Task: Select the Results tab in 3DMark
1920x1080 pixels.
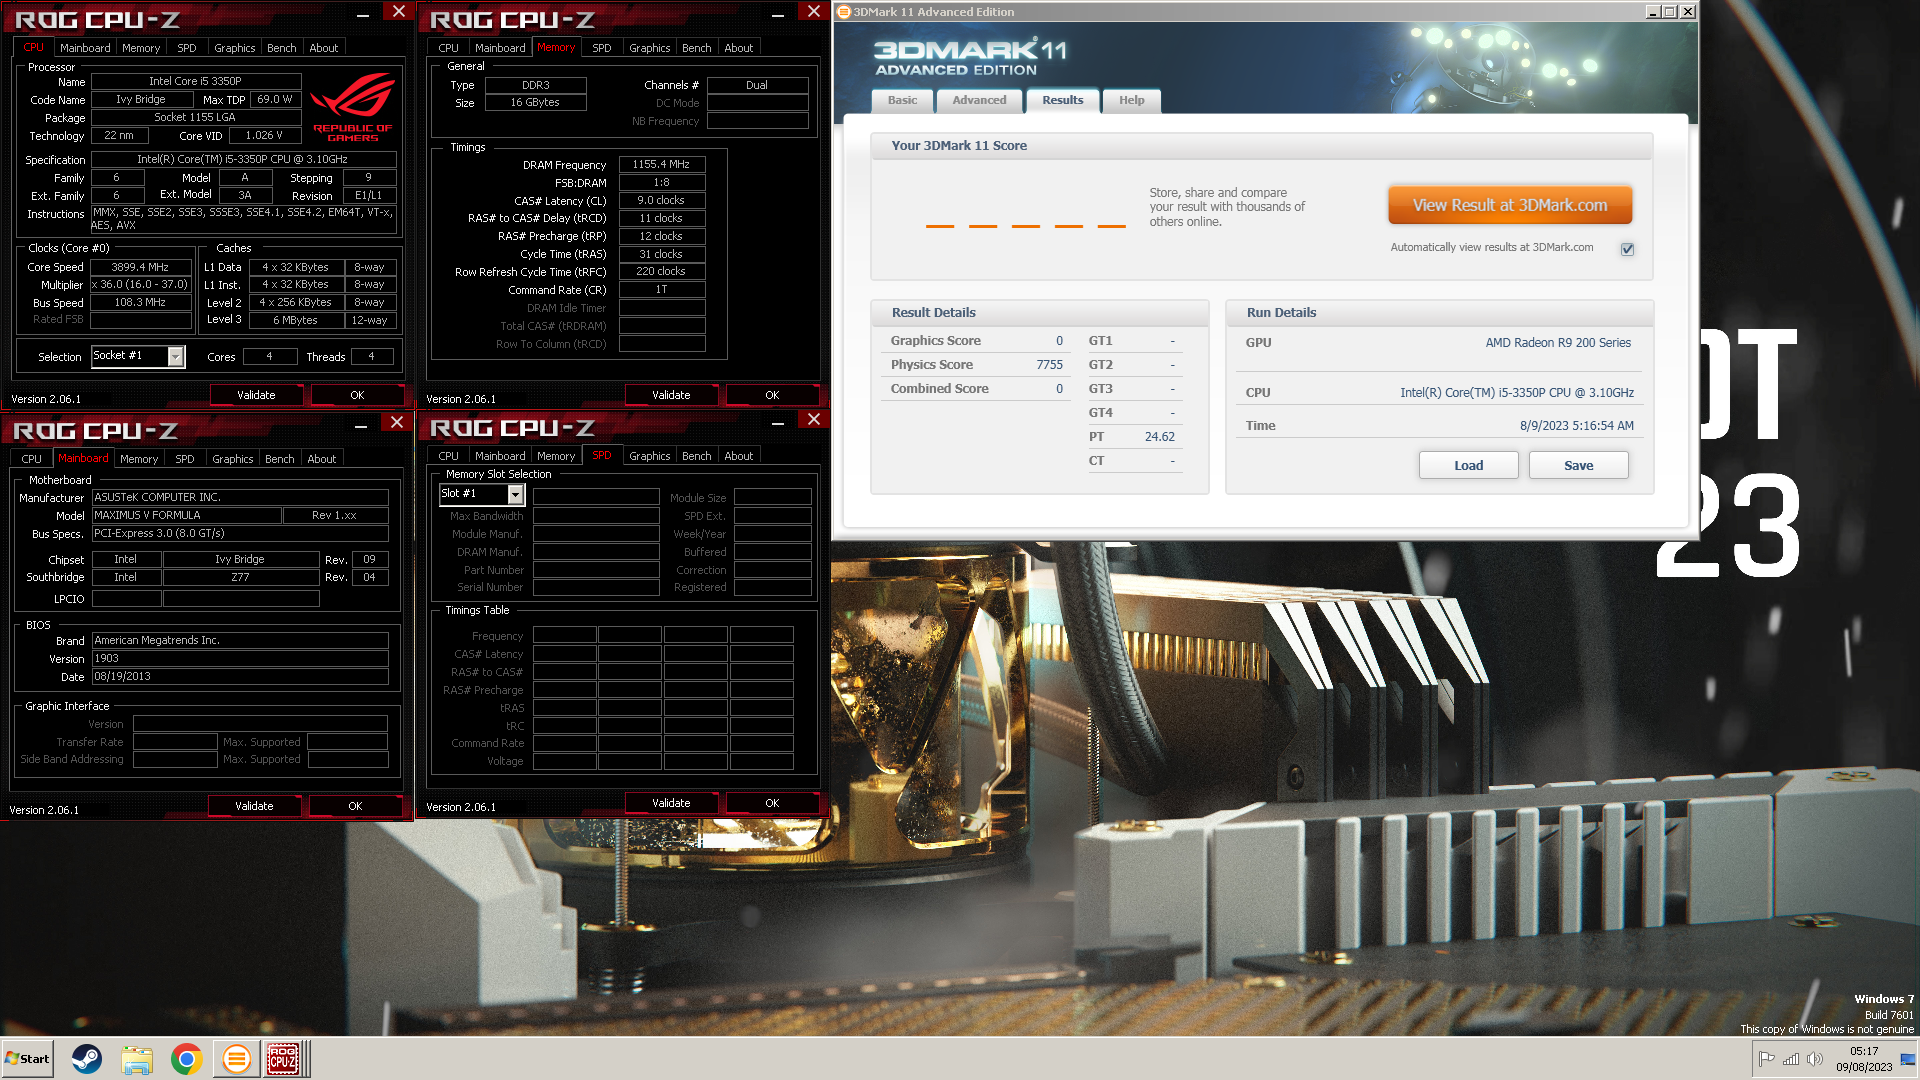Action: 1062,100
